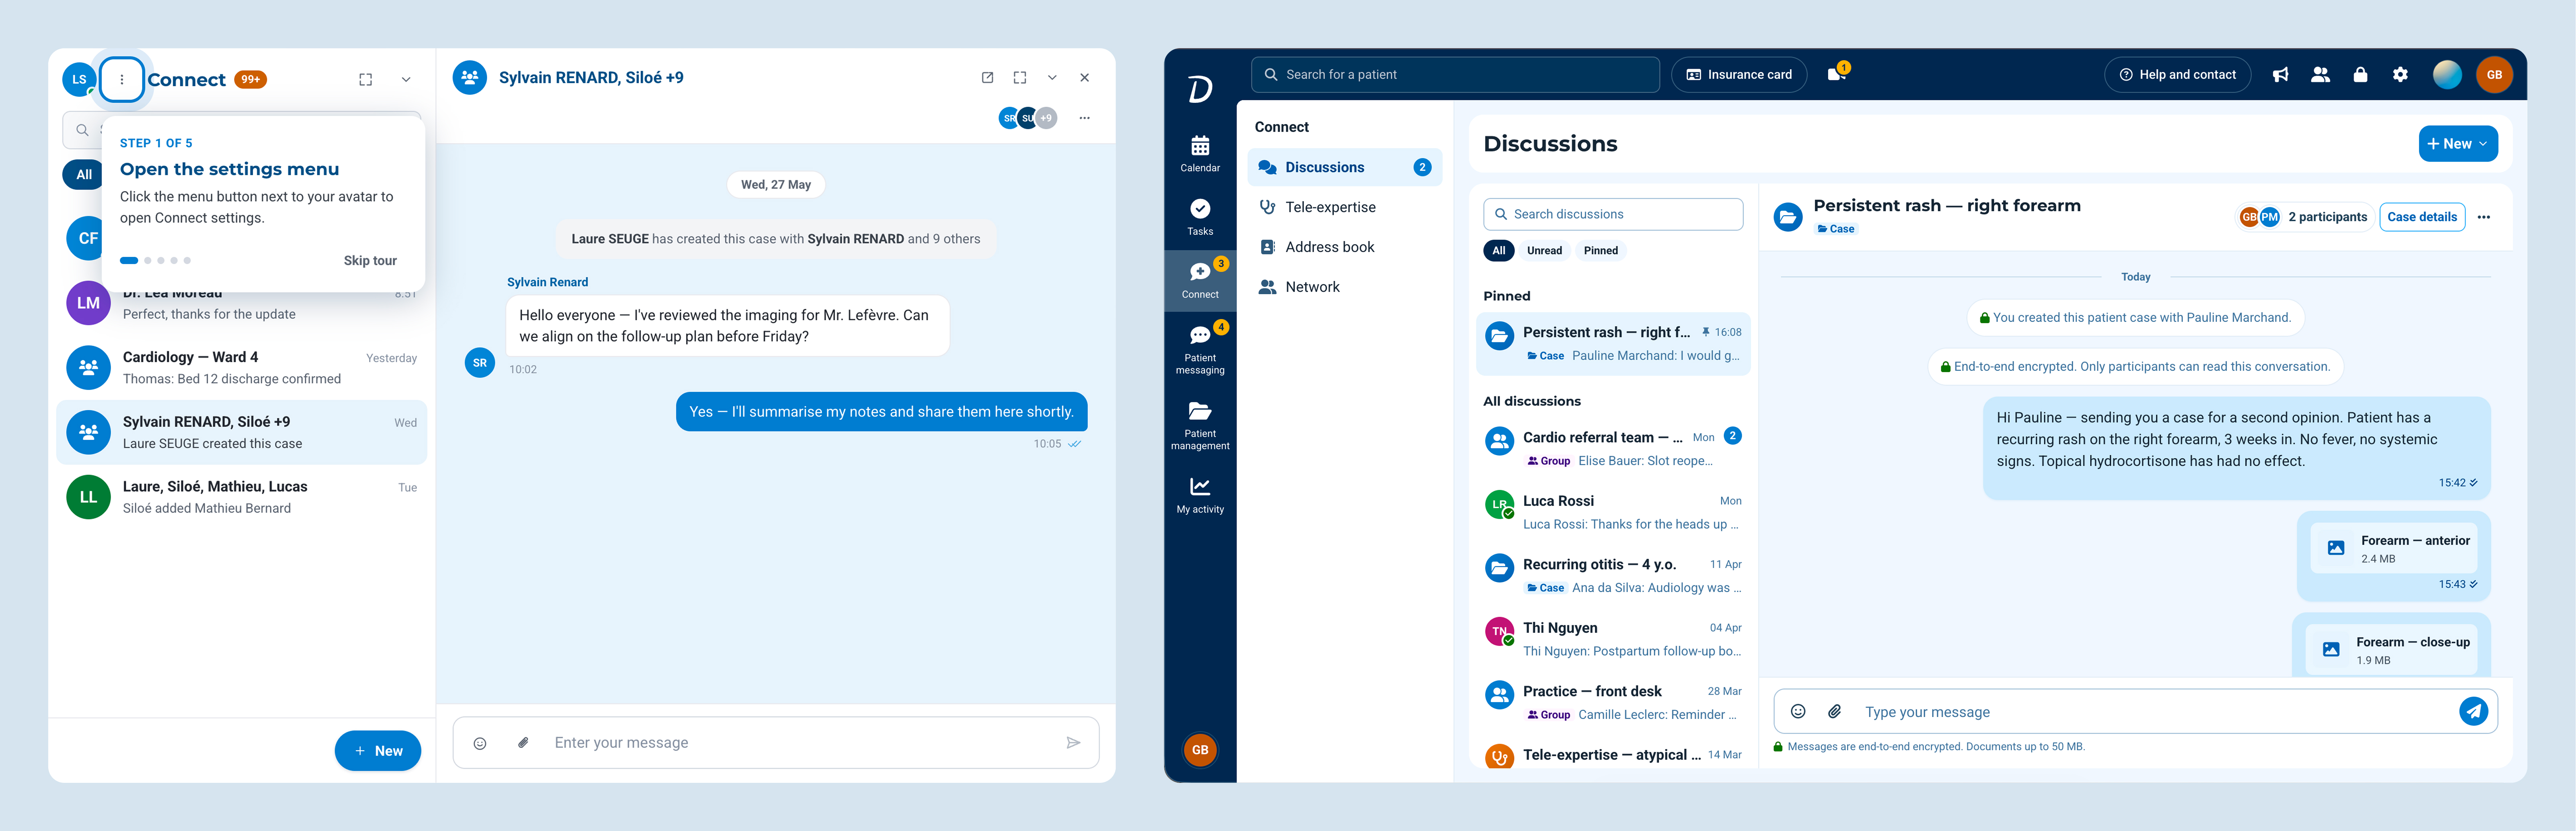The height and width of the screenshot is (831, 2576).
Task: Click the globe avatar in top bar
Action: [2447, 75]
